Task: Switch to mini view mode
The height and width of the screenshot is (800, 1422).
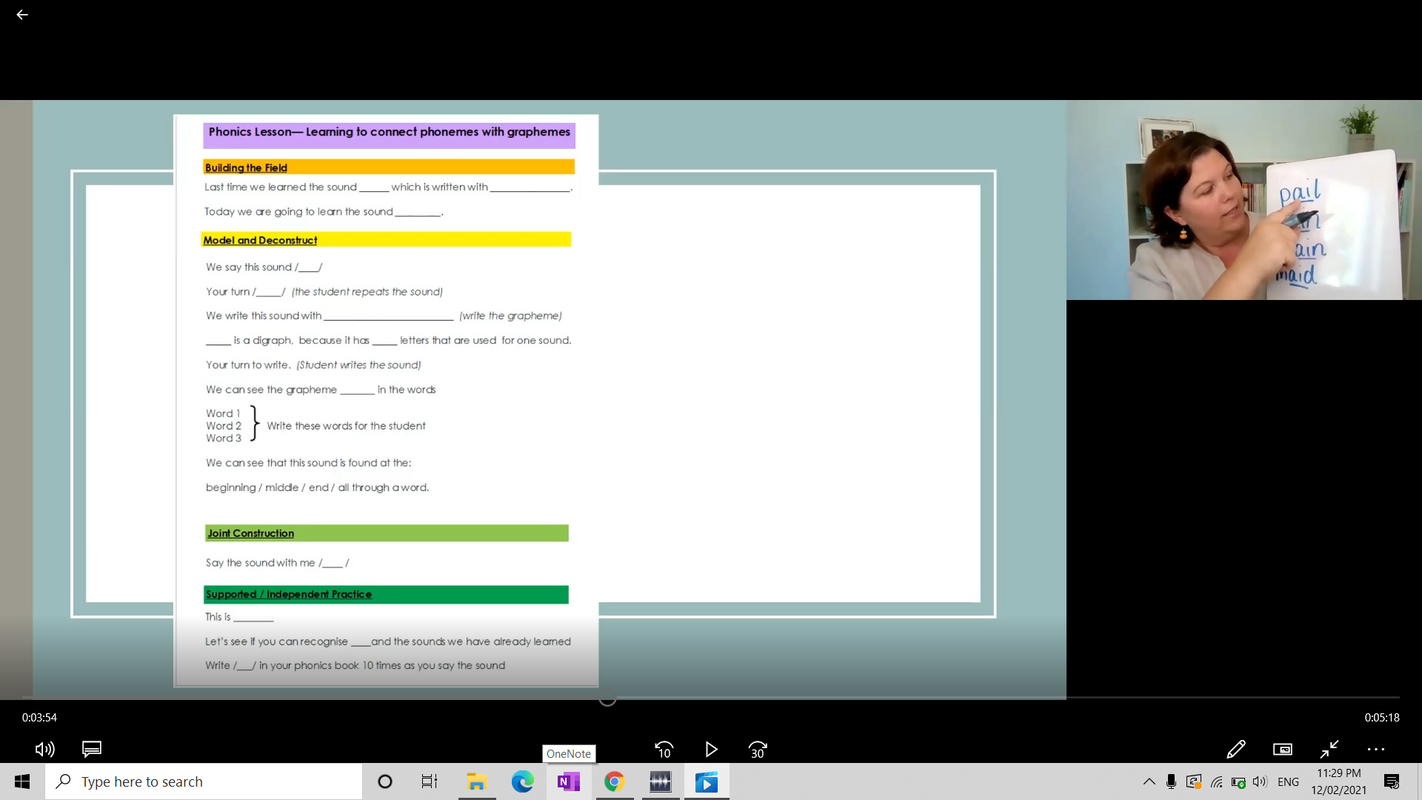Action: (x=1282, y=749)
